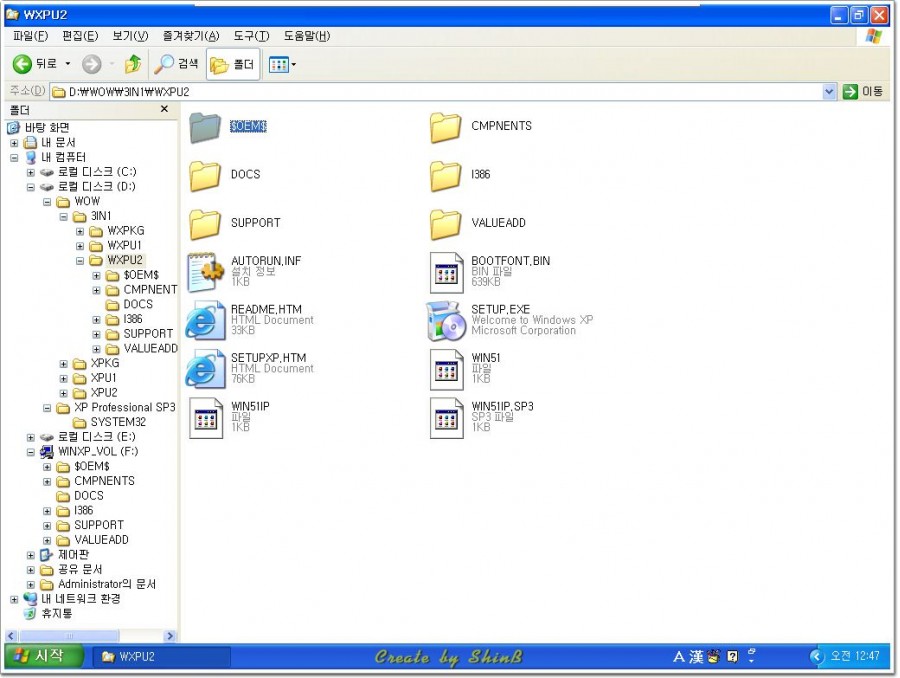This screenshot has width=900, height=678.
Task: Select CMPNENTS under WINXP_VOL (F:) in tree
Action: [x=104, y=482]
